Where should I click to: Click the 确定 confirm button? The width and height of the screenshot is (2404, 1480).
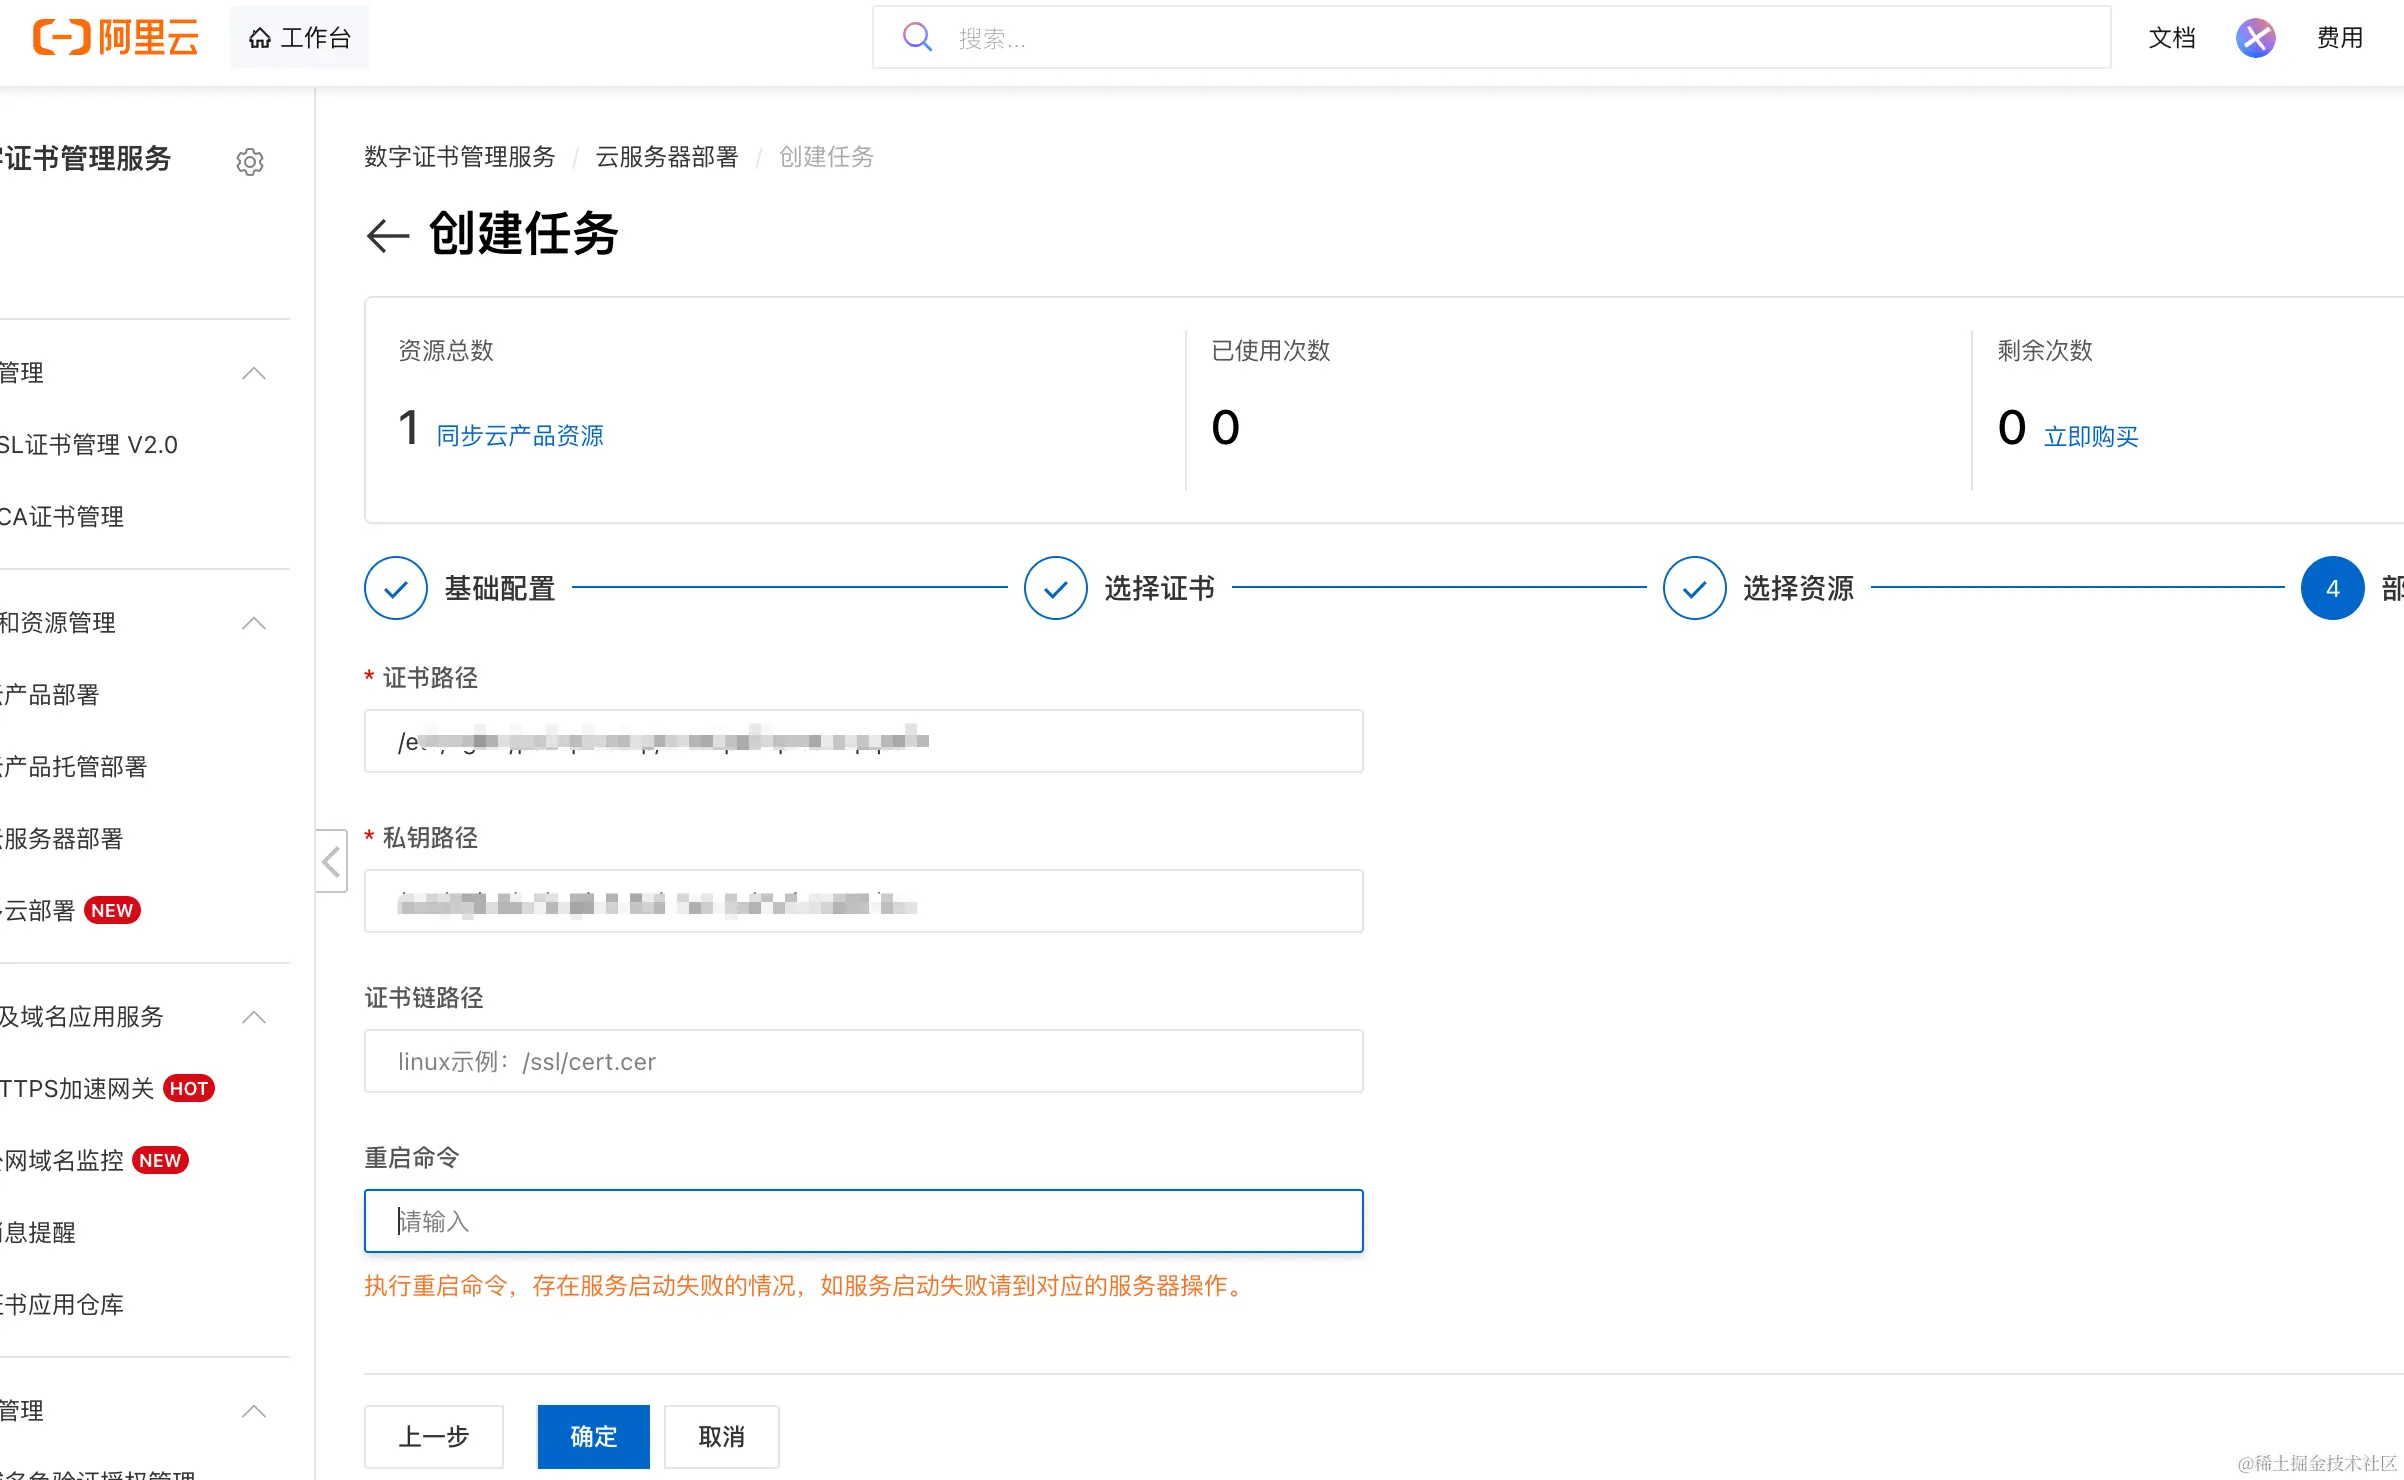tap(593, 1436)
